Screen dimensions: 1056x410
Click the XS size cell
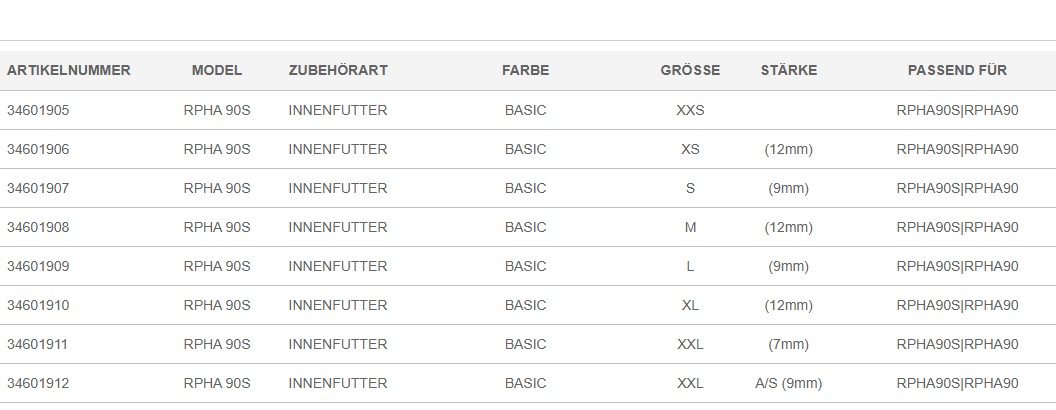point(690,149)
